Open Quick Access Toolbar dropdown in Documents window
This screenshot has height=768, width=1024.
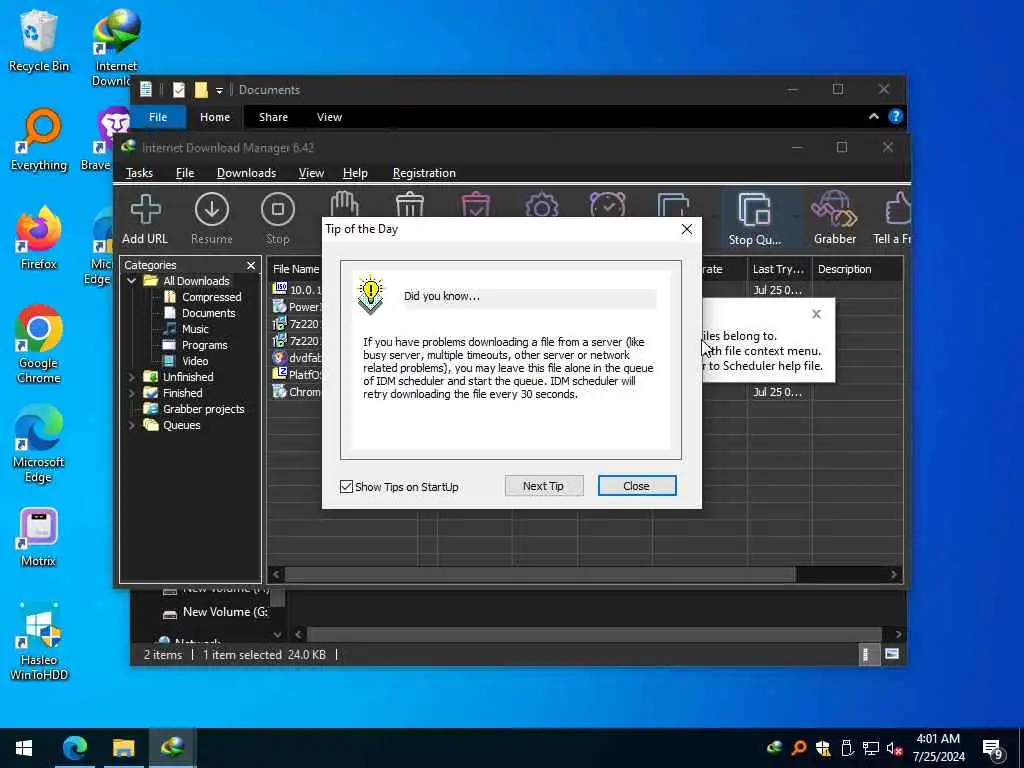[x=219, y=90]
